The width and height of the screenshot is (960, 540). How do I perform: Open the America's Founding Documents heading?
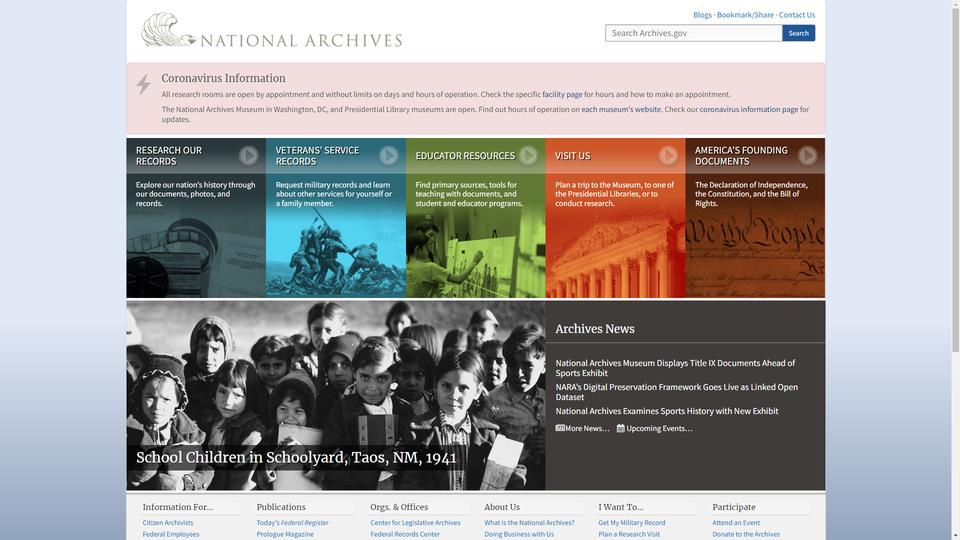[741, 156]
